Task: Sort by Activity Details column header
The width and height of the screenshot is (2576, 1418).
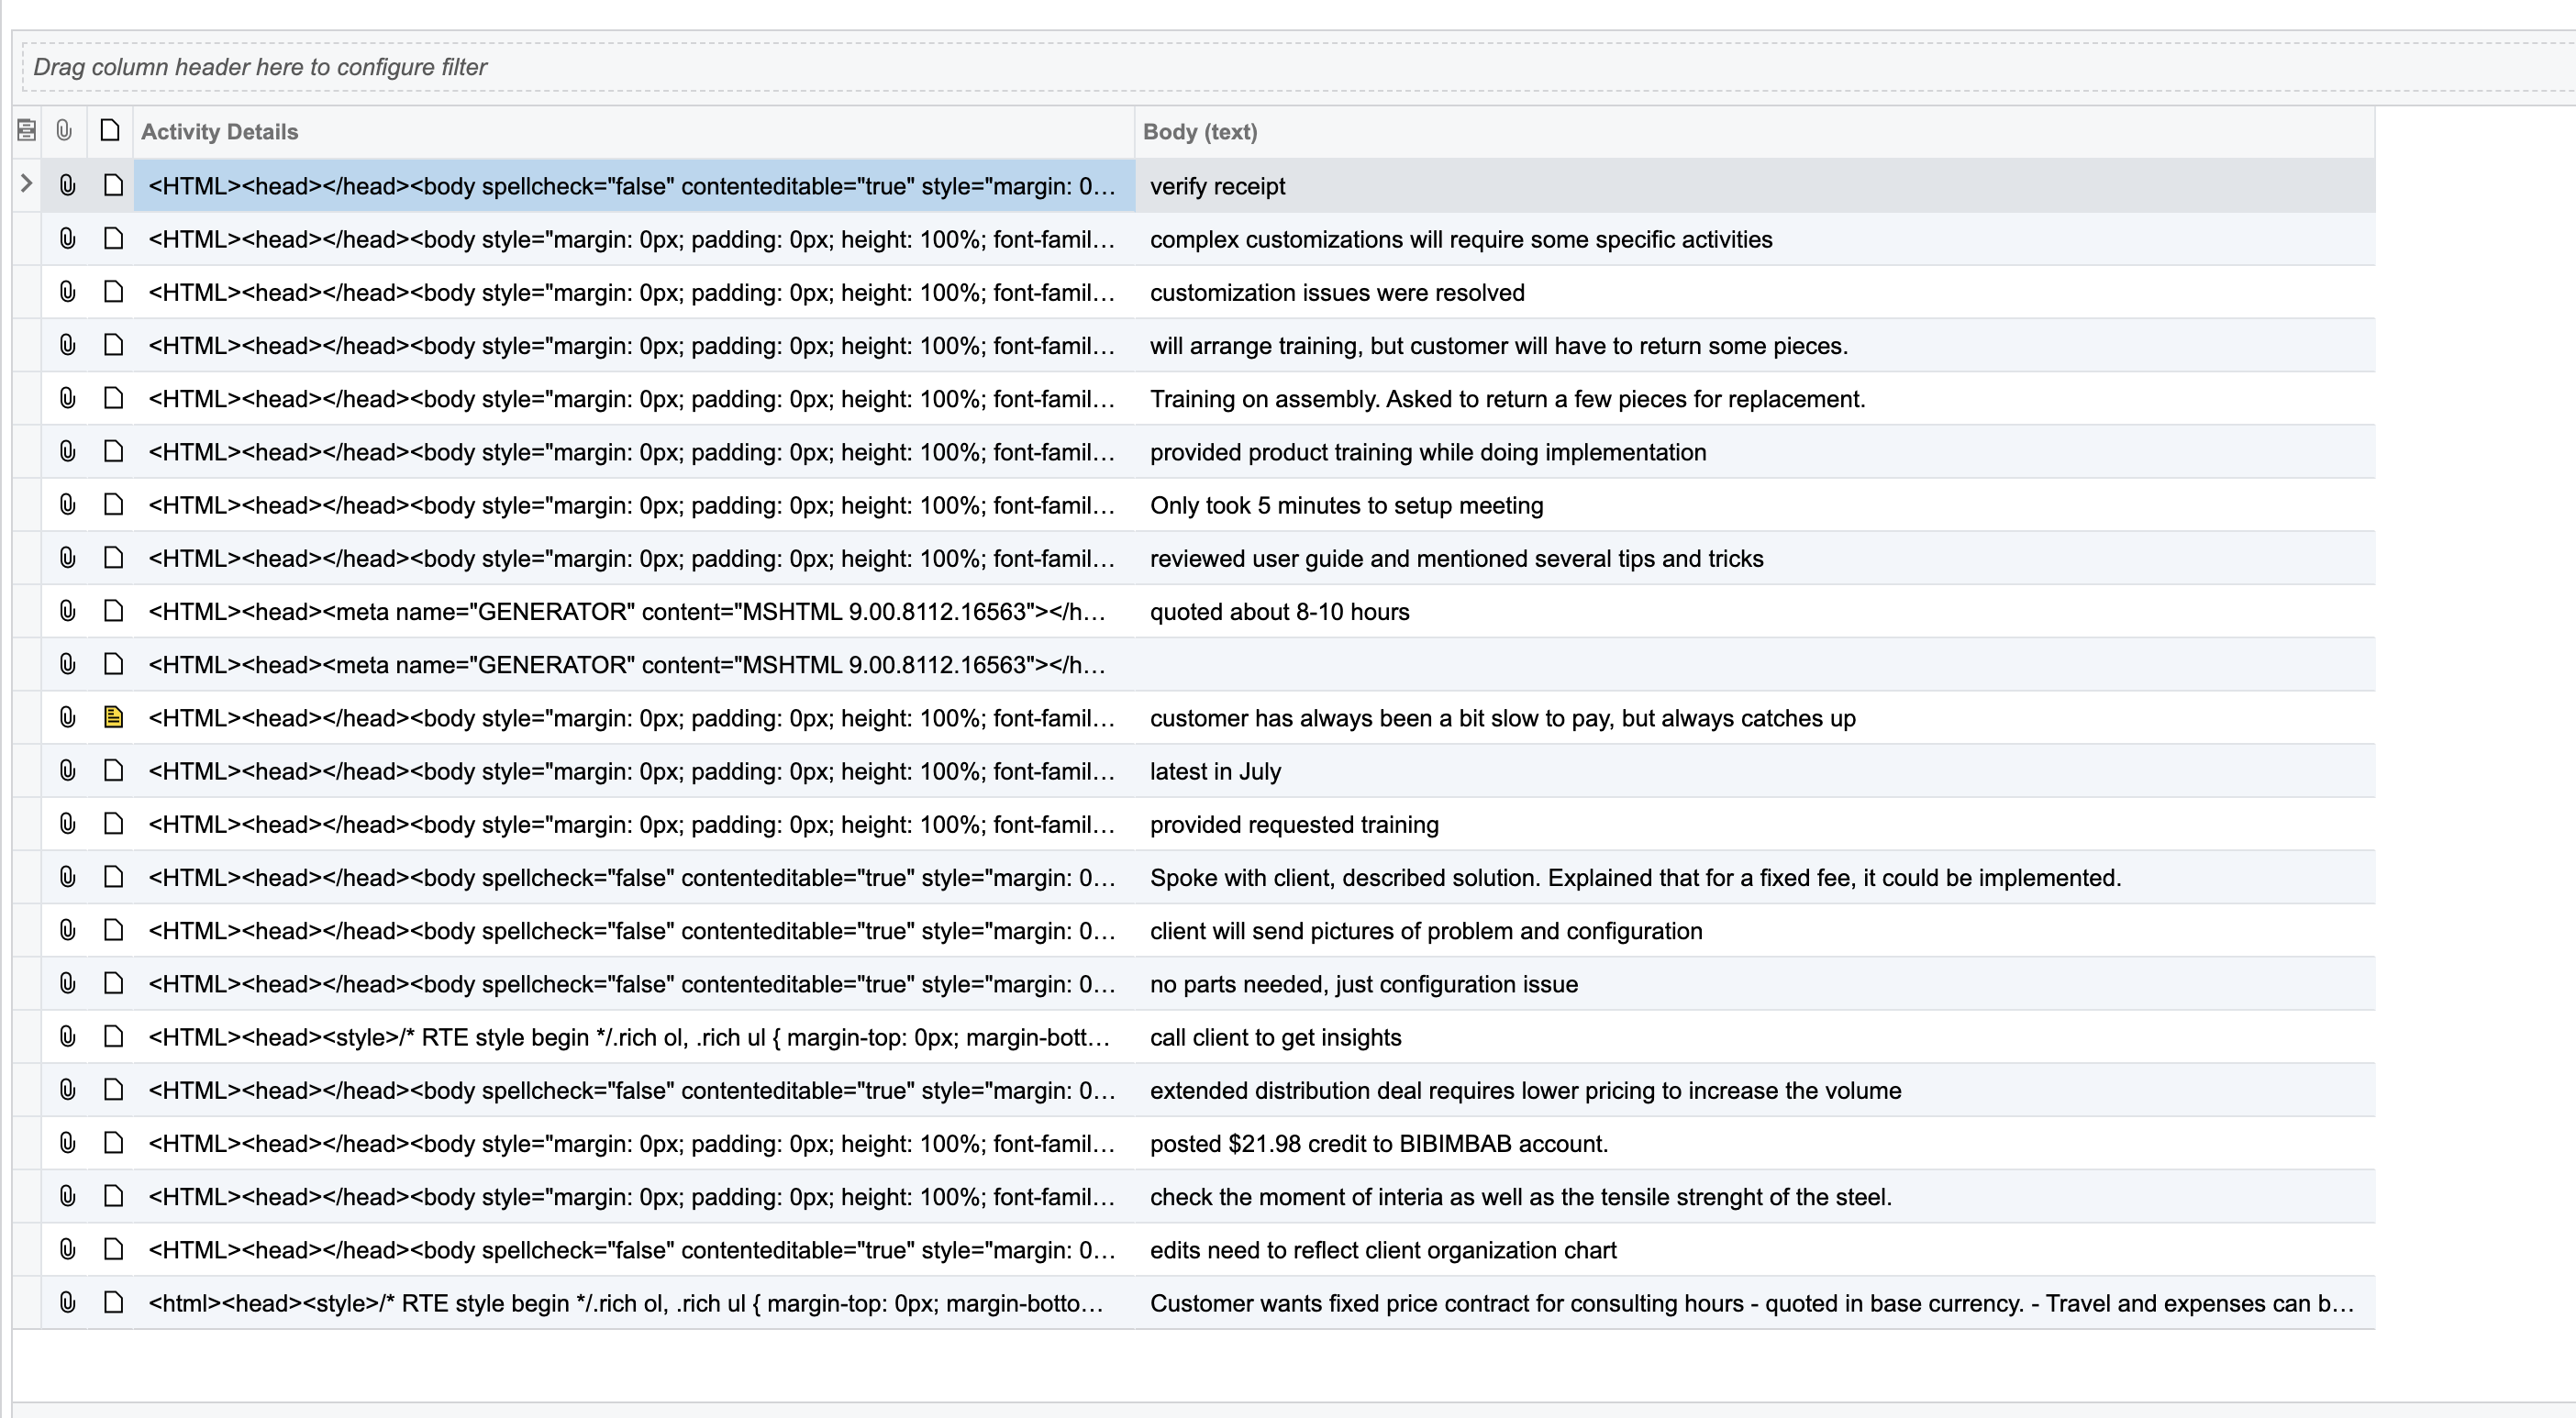Action: coord(220,132)
